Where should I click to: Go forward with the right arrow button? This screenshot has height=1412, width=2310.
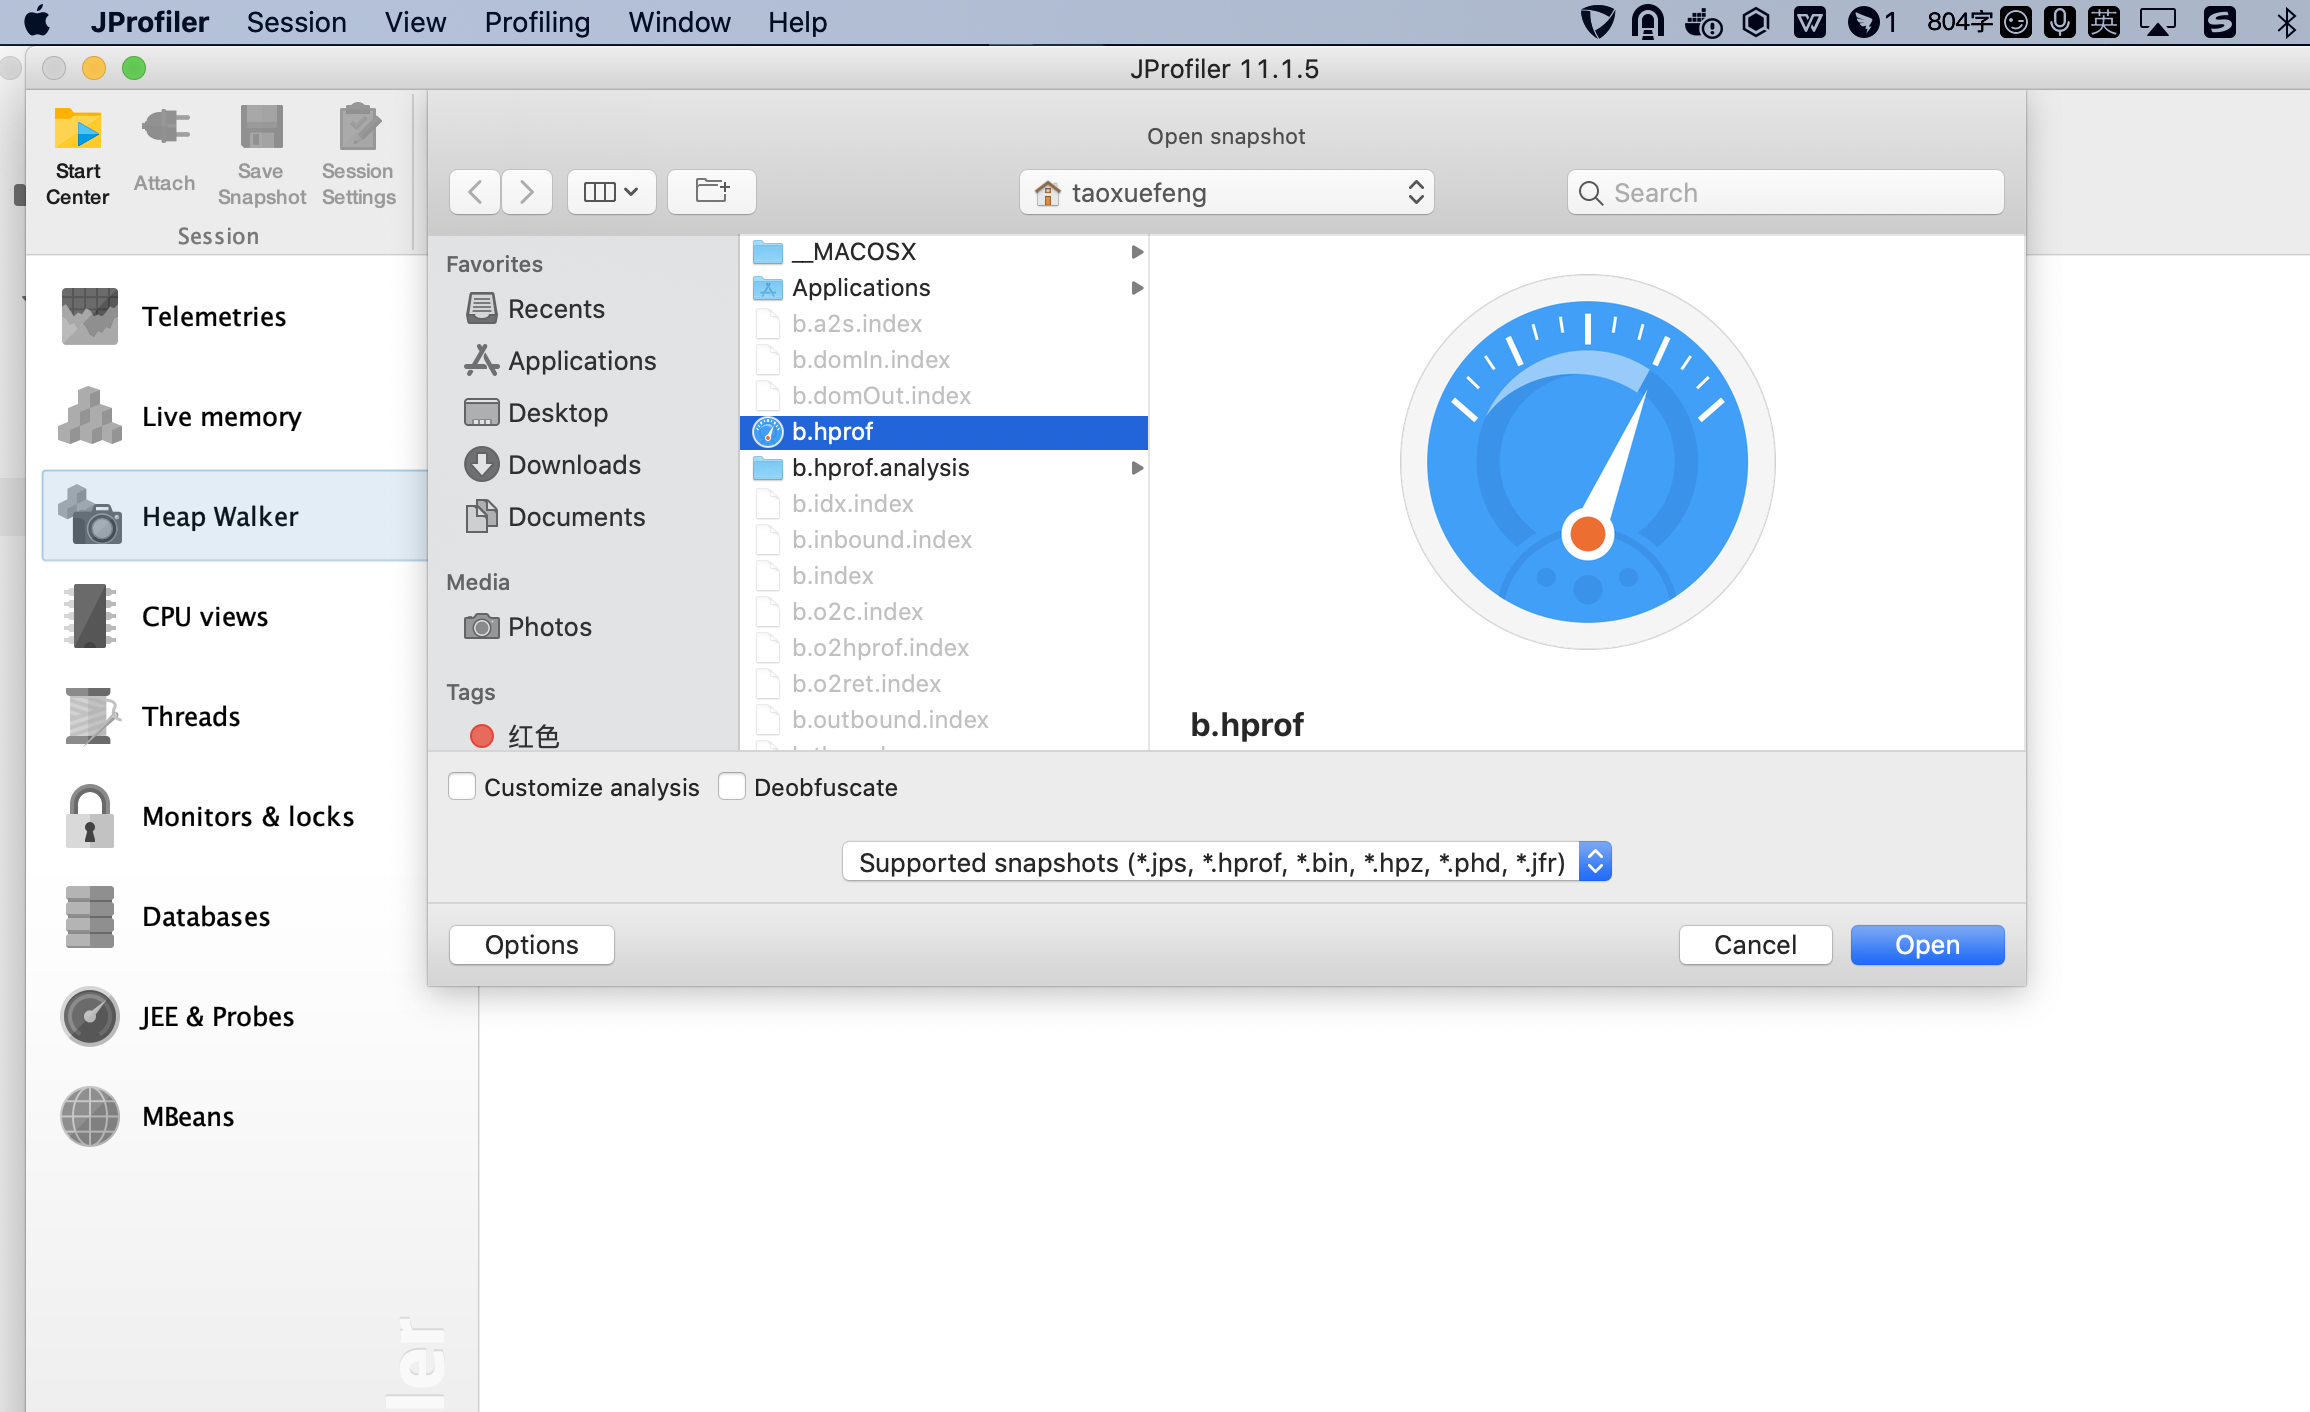[527, 192]
